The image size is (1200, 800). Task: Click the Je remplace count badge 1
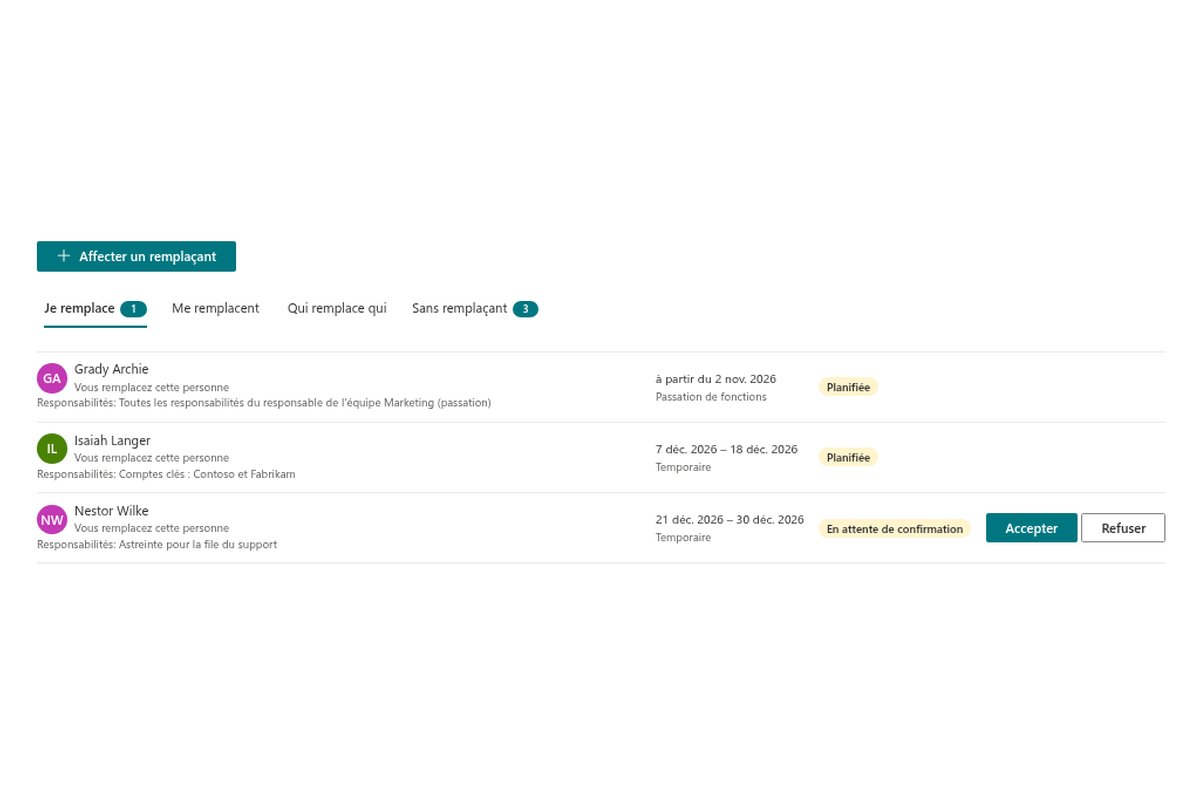133,309
